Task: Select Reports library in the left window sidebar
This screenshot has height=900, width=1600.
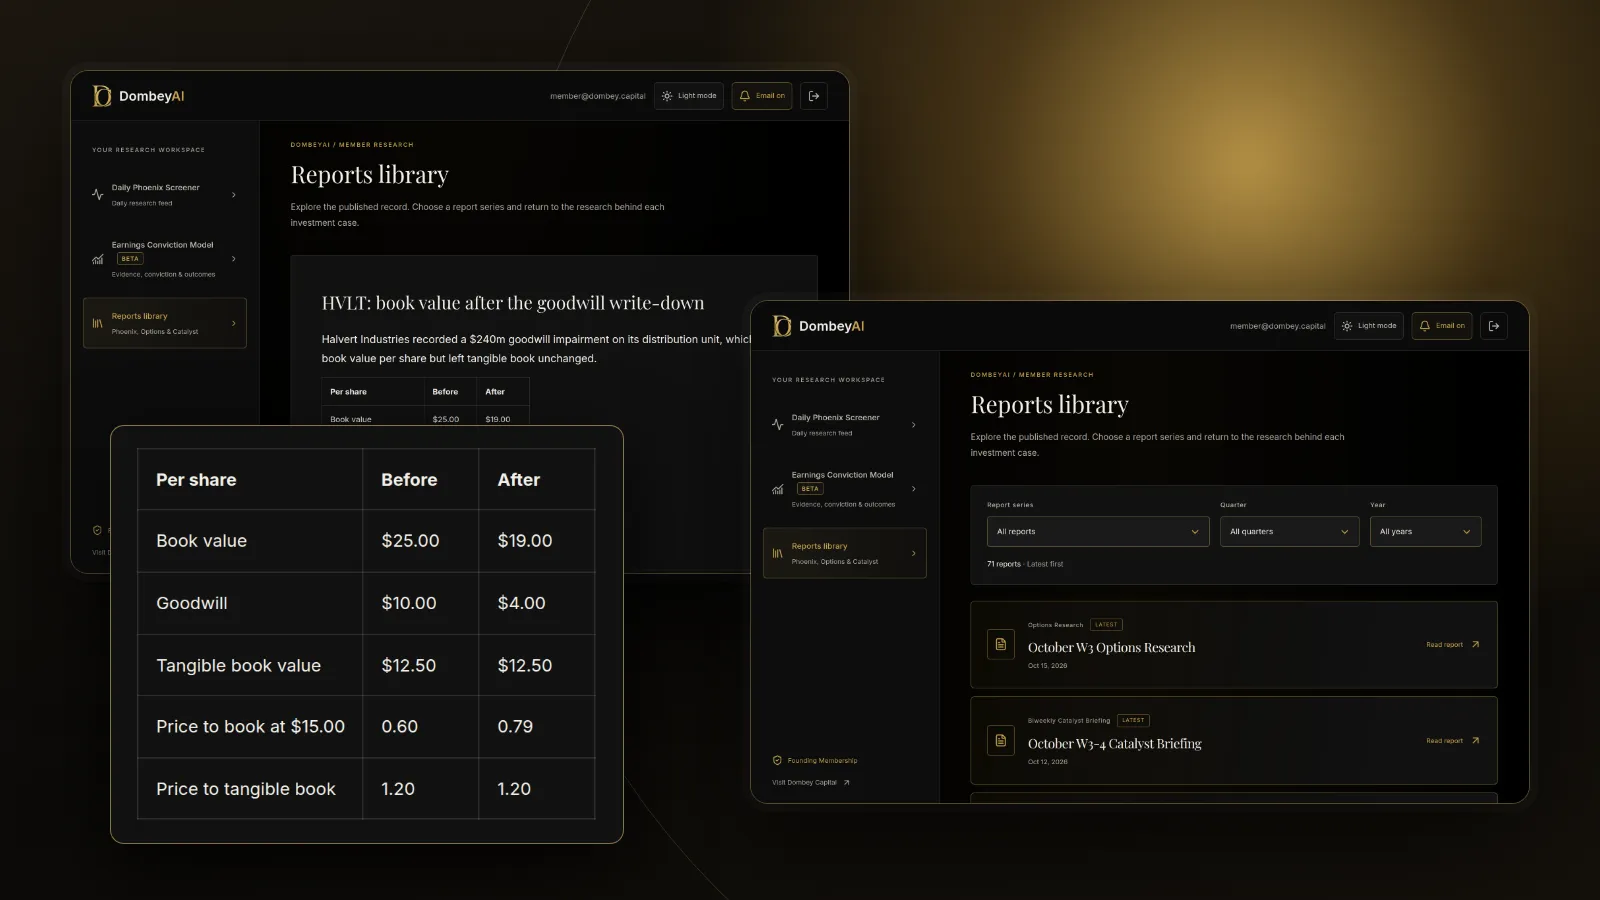Action: pos(165,323)
